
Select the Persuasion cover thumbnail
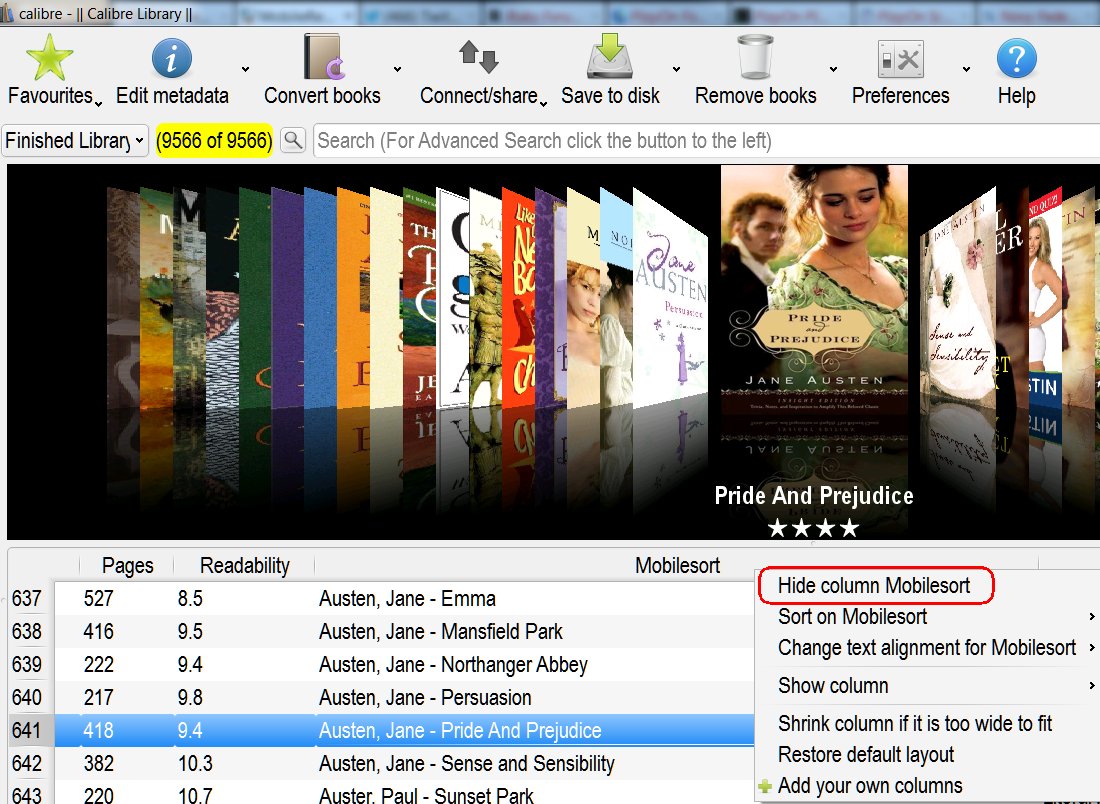[670, 300]
